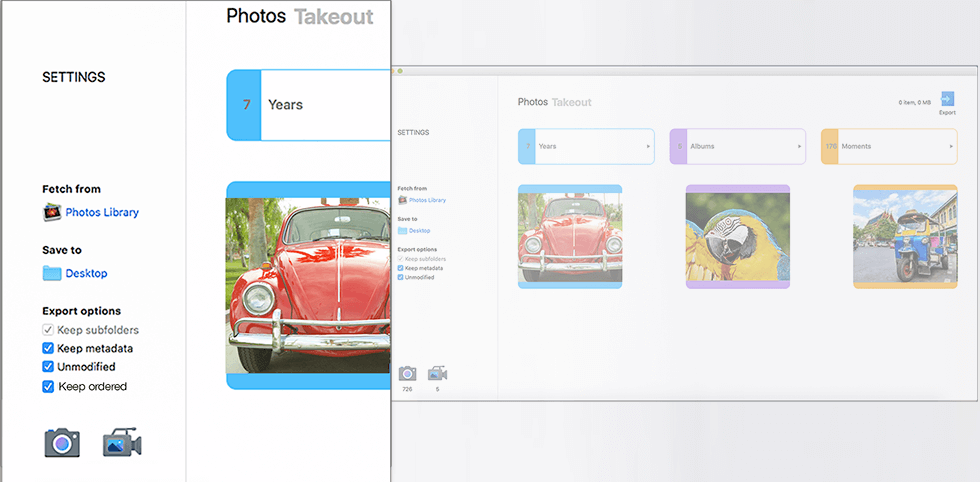Select the Years card in the small window
The width and height of the screenshot is (980, 482).
586,146
